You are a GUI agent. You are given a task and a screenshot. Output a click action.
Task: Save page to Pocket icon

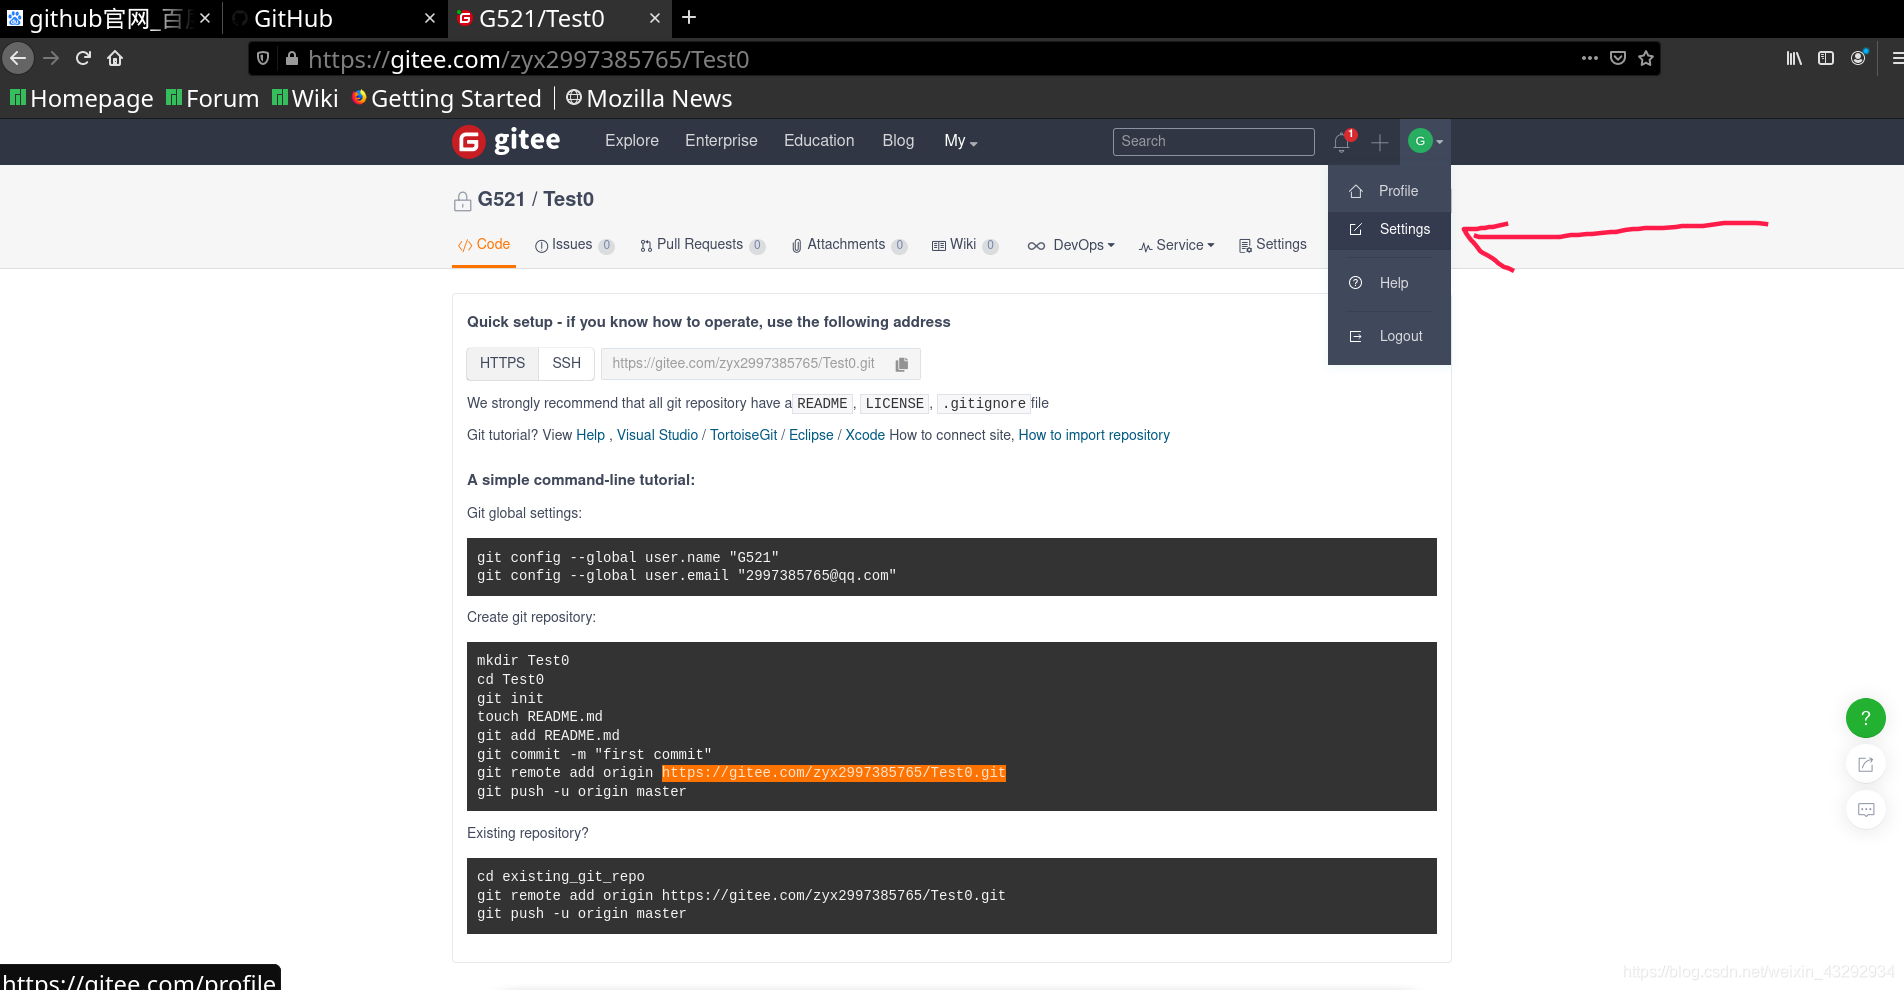pyautogui.click(x=1618, y=58)
